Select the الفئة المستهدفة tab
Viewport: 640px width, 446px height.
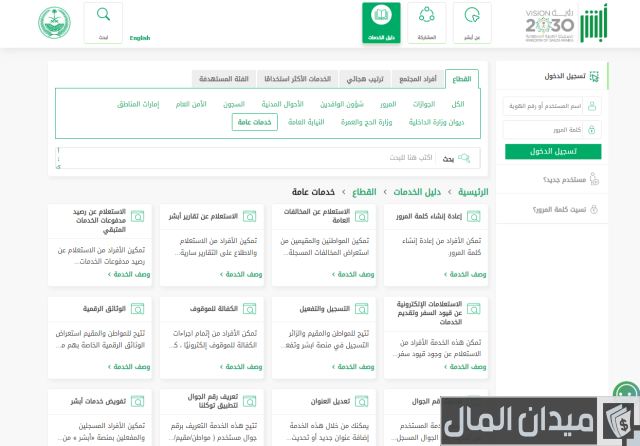(x=224, y=79)
